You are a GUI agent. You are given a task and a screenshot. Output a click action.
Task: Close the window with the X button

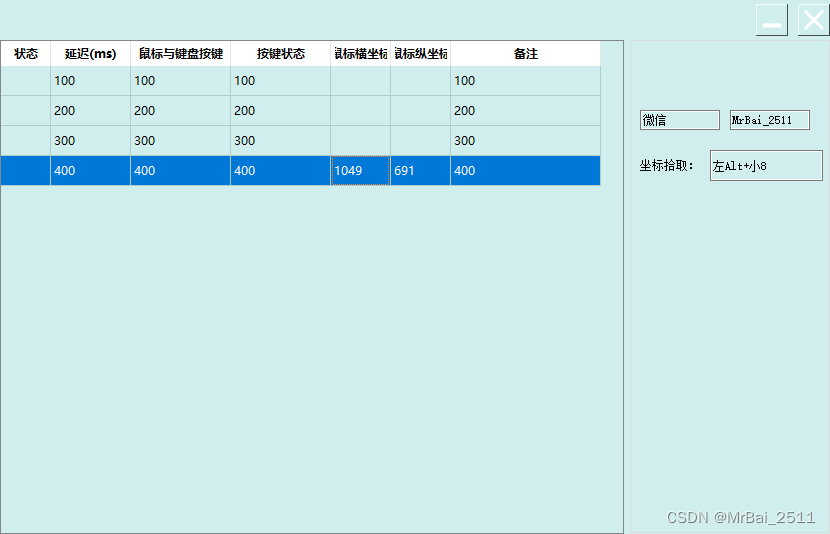pyautogui.click(x=814, y=20)
